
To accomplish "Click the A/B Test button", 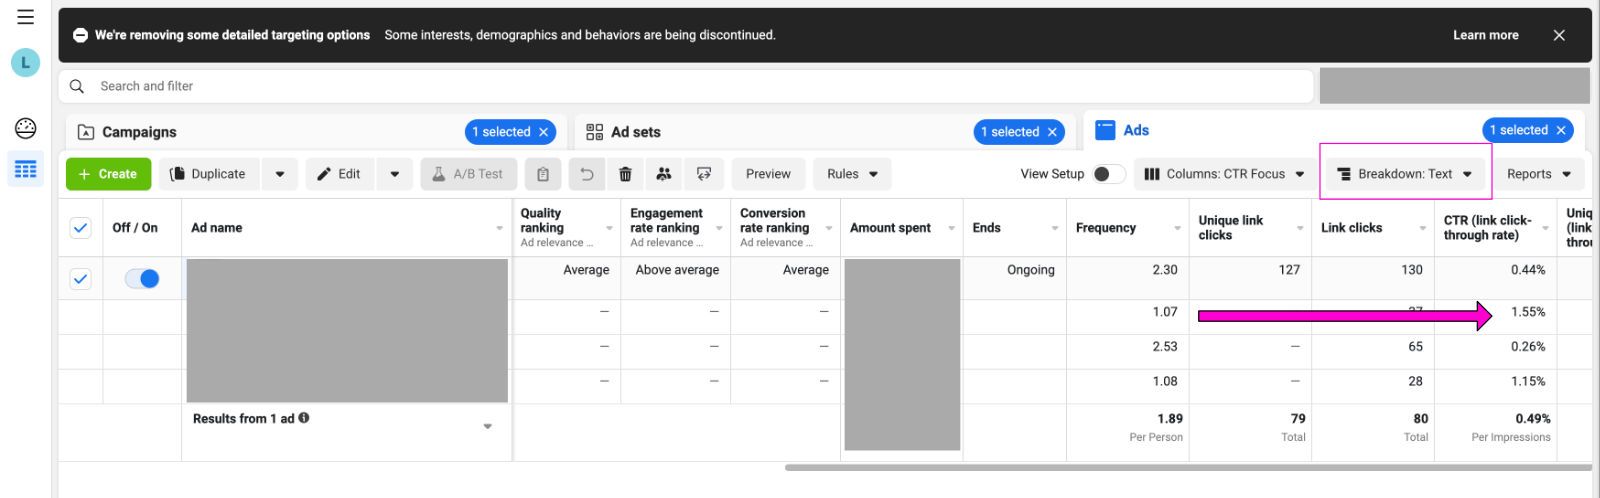I will 468,174.
